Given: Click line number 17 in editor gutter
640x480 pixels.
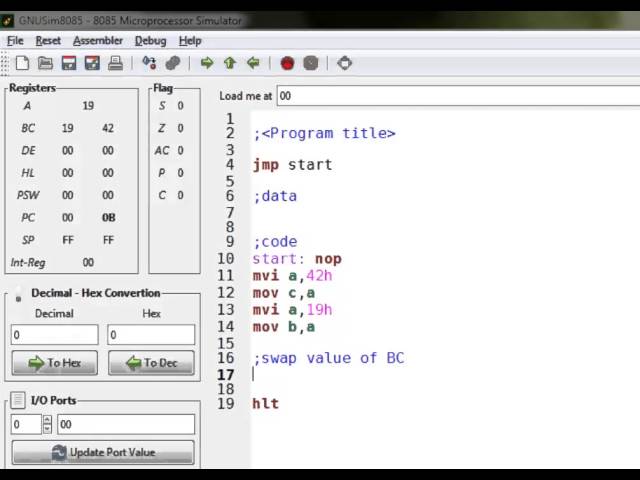Looking at the screenshot, I should 225,375.
